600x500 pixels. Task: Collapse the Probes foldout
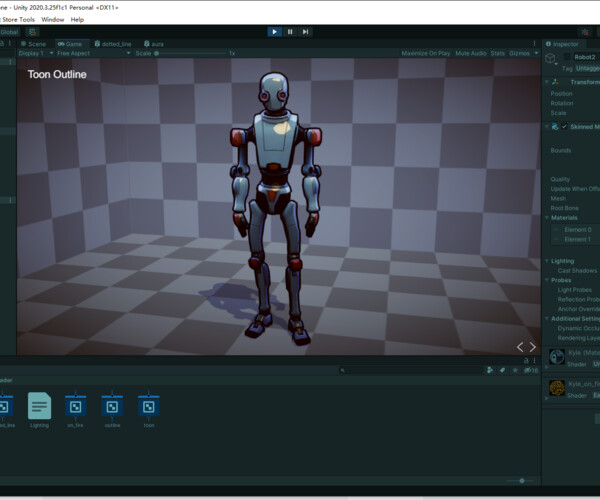point(546,280)
